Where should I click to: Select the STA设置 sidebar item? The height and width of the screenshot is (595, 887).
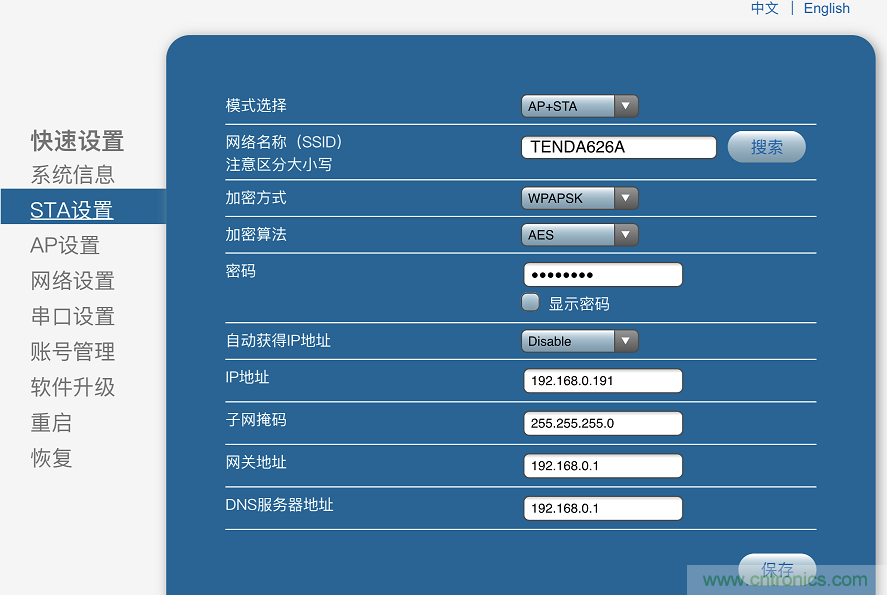[x=71, y=210]
